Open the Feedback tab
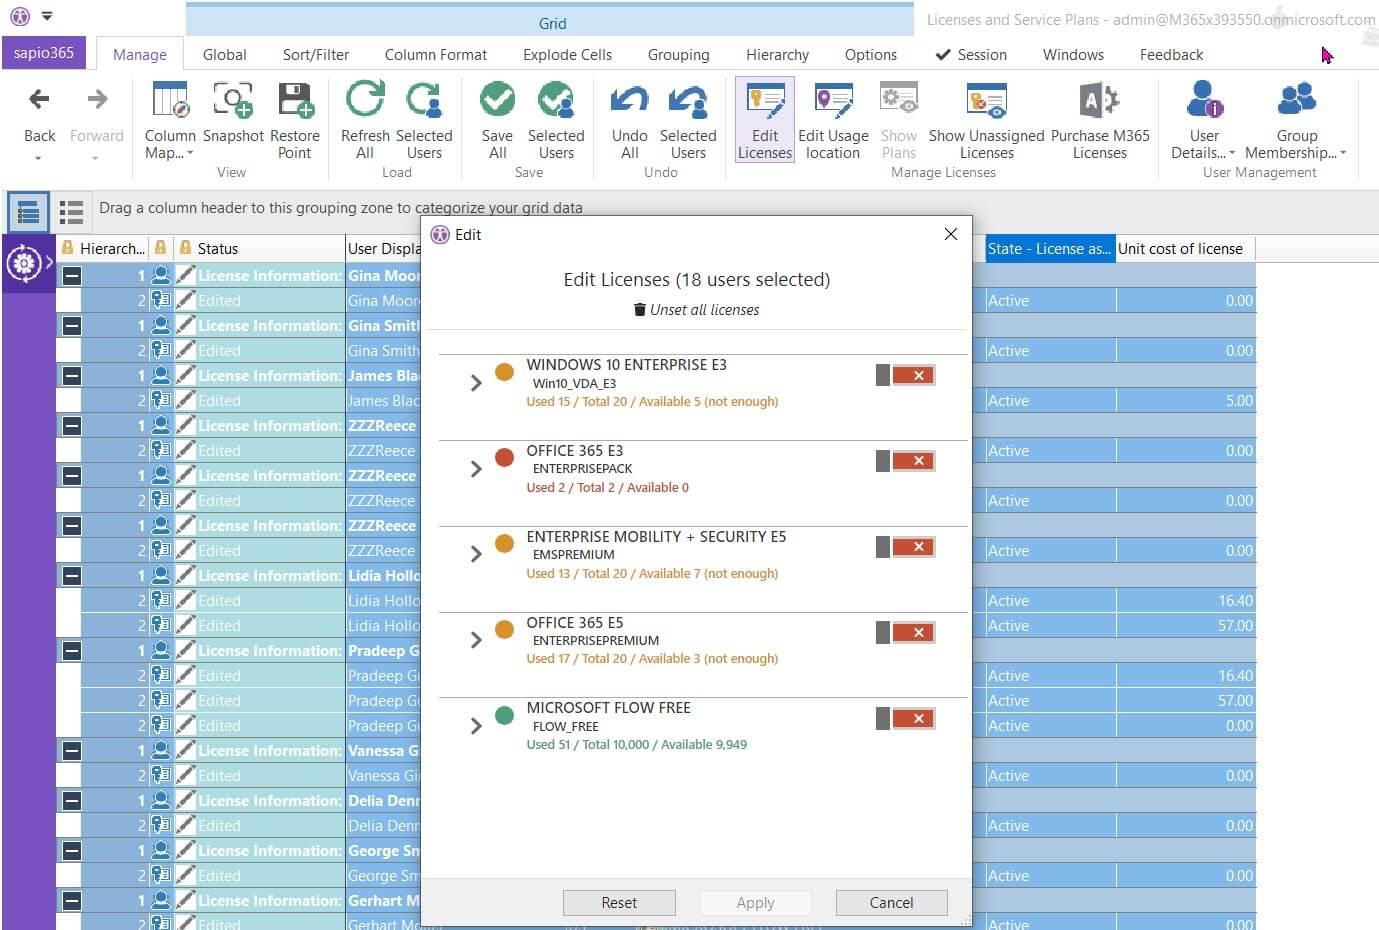The image size is (1379, 930). [1171, 55]
